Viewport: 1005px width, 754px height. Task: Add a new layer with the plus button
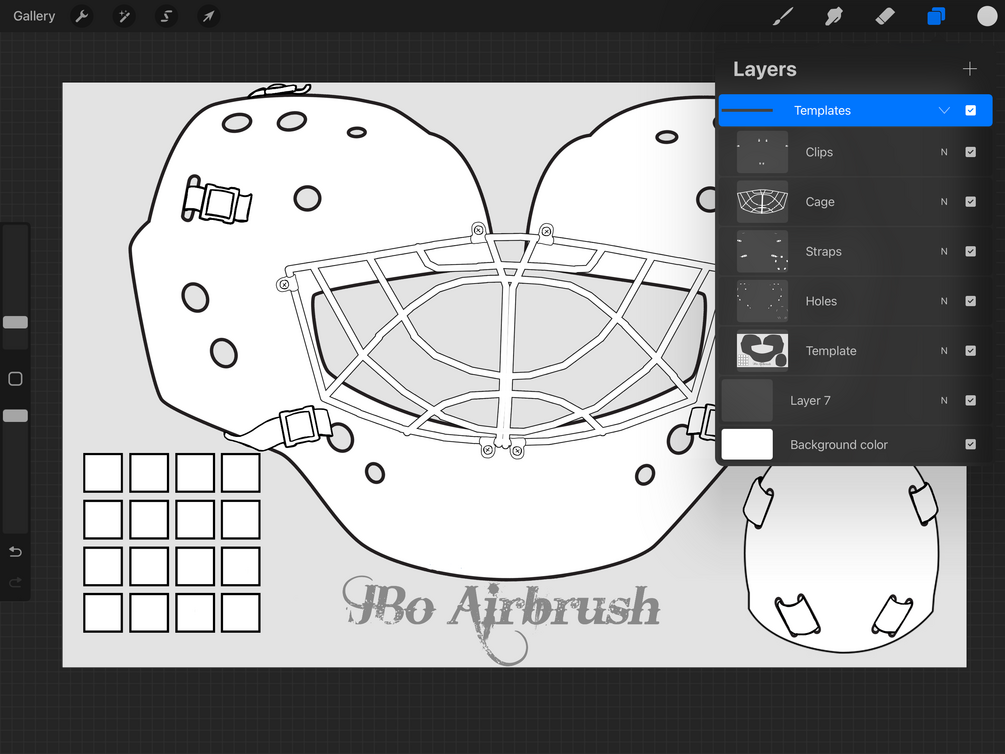tap(969, 68)
